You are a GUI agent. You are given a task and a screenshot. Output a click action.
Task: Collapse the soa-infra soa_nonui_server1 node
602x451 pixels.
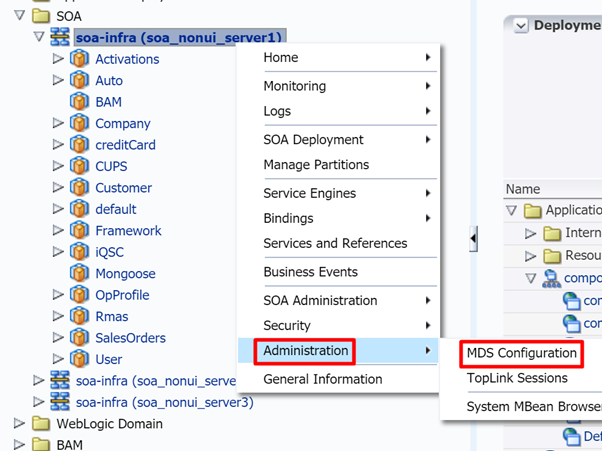coord(39,36)
